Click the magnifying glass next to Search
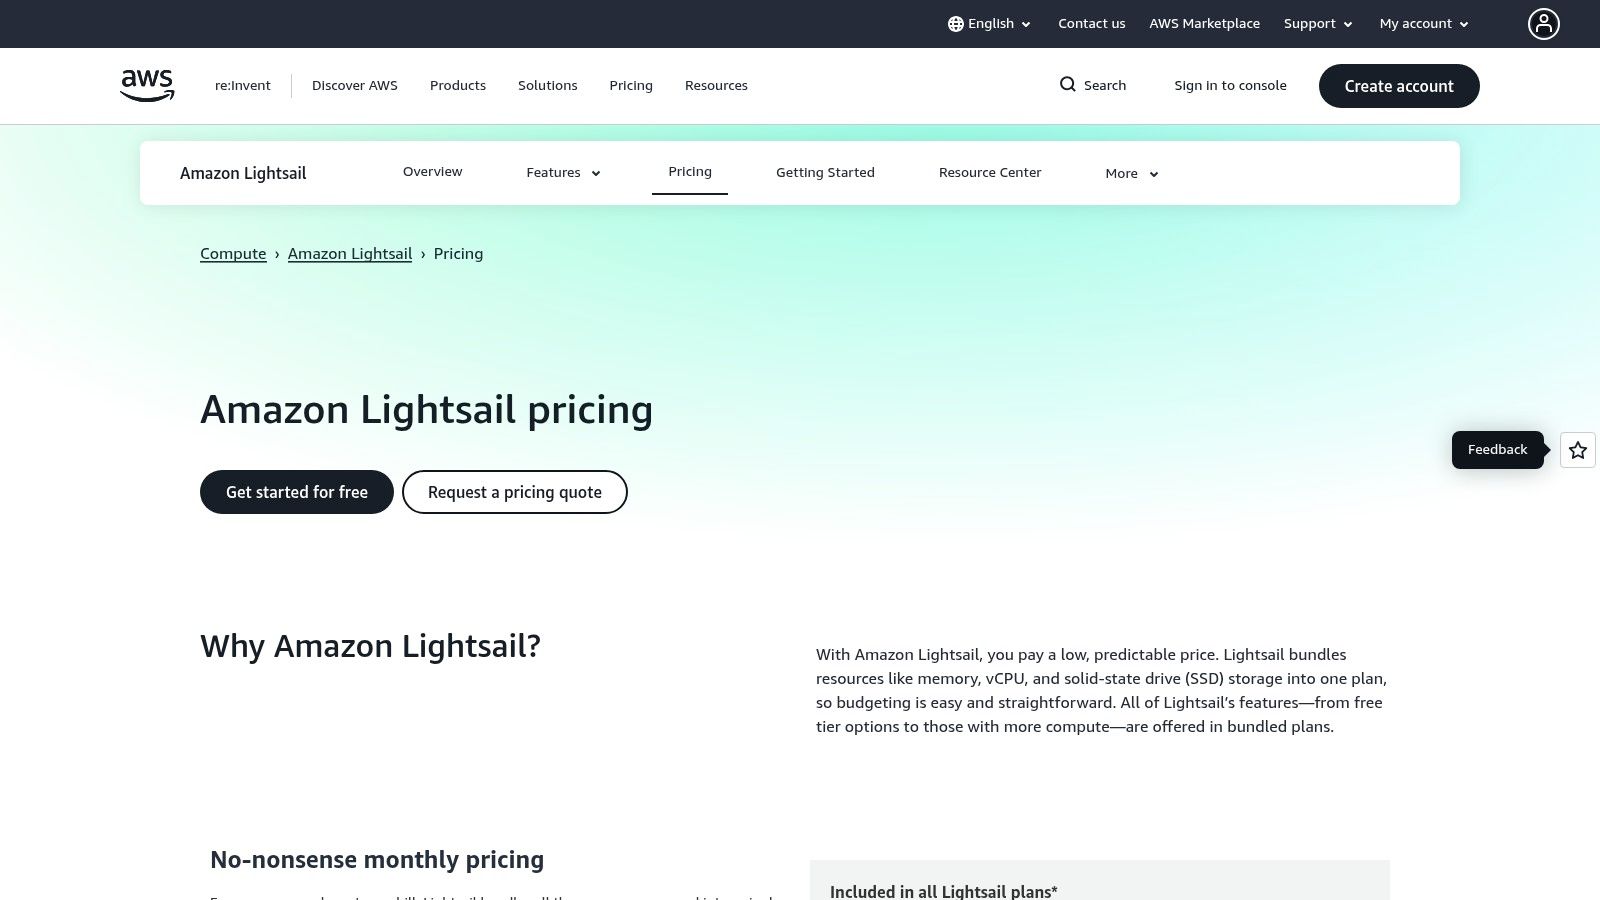 pyautogui.click(x=1068, y=85)
